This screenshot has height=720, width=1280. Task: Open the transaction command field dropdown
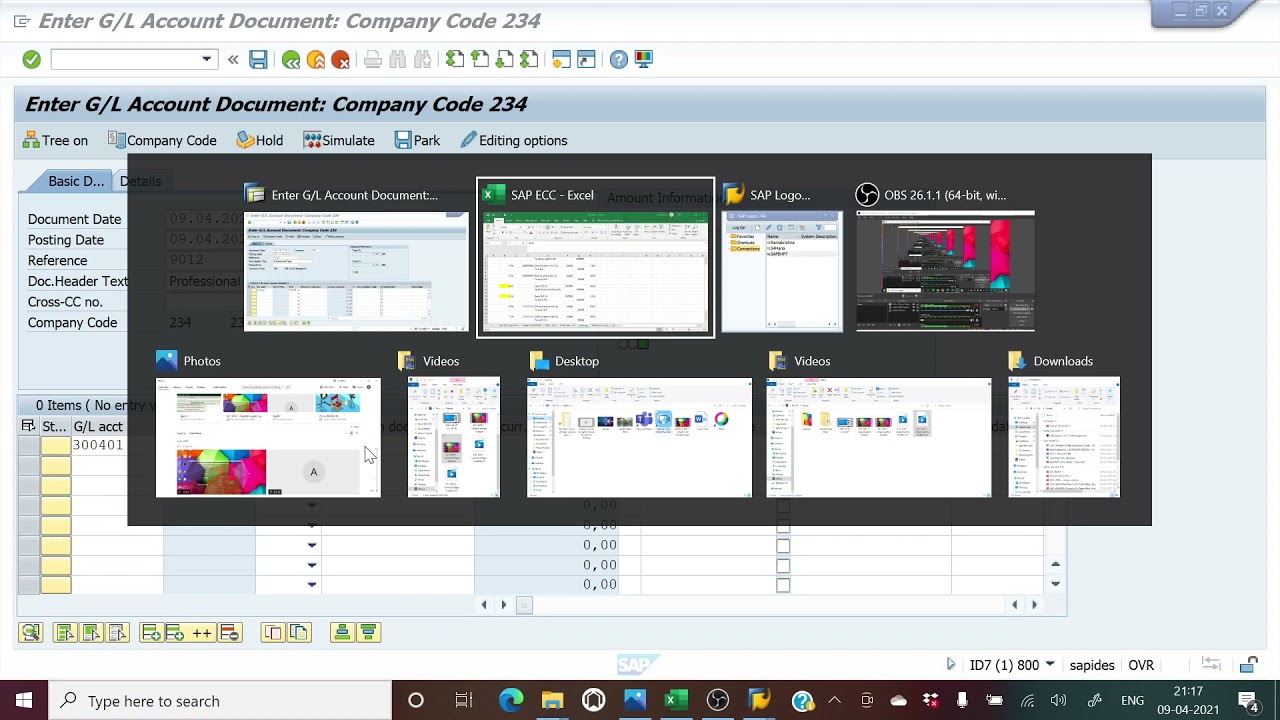pos(207,60)
